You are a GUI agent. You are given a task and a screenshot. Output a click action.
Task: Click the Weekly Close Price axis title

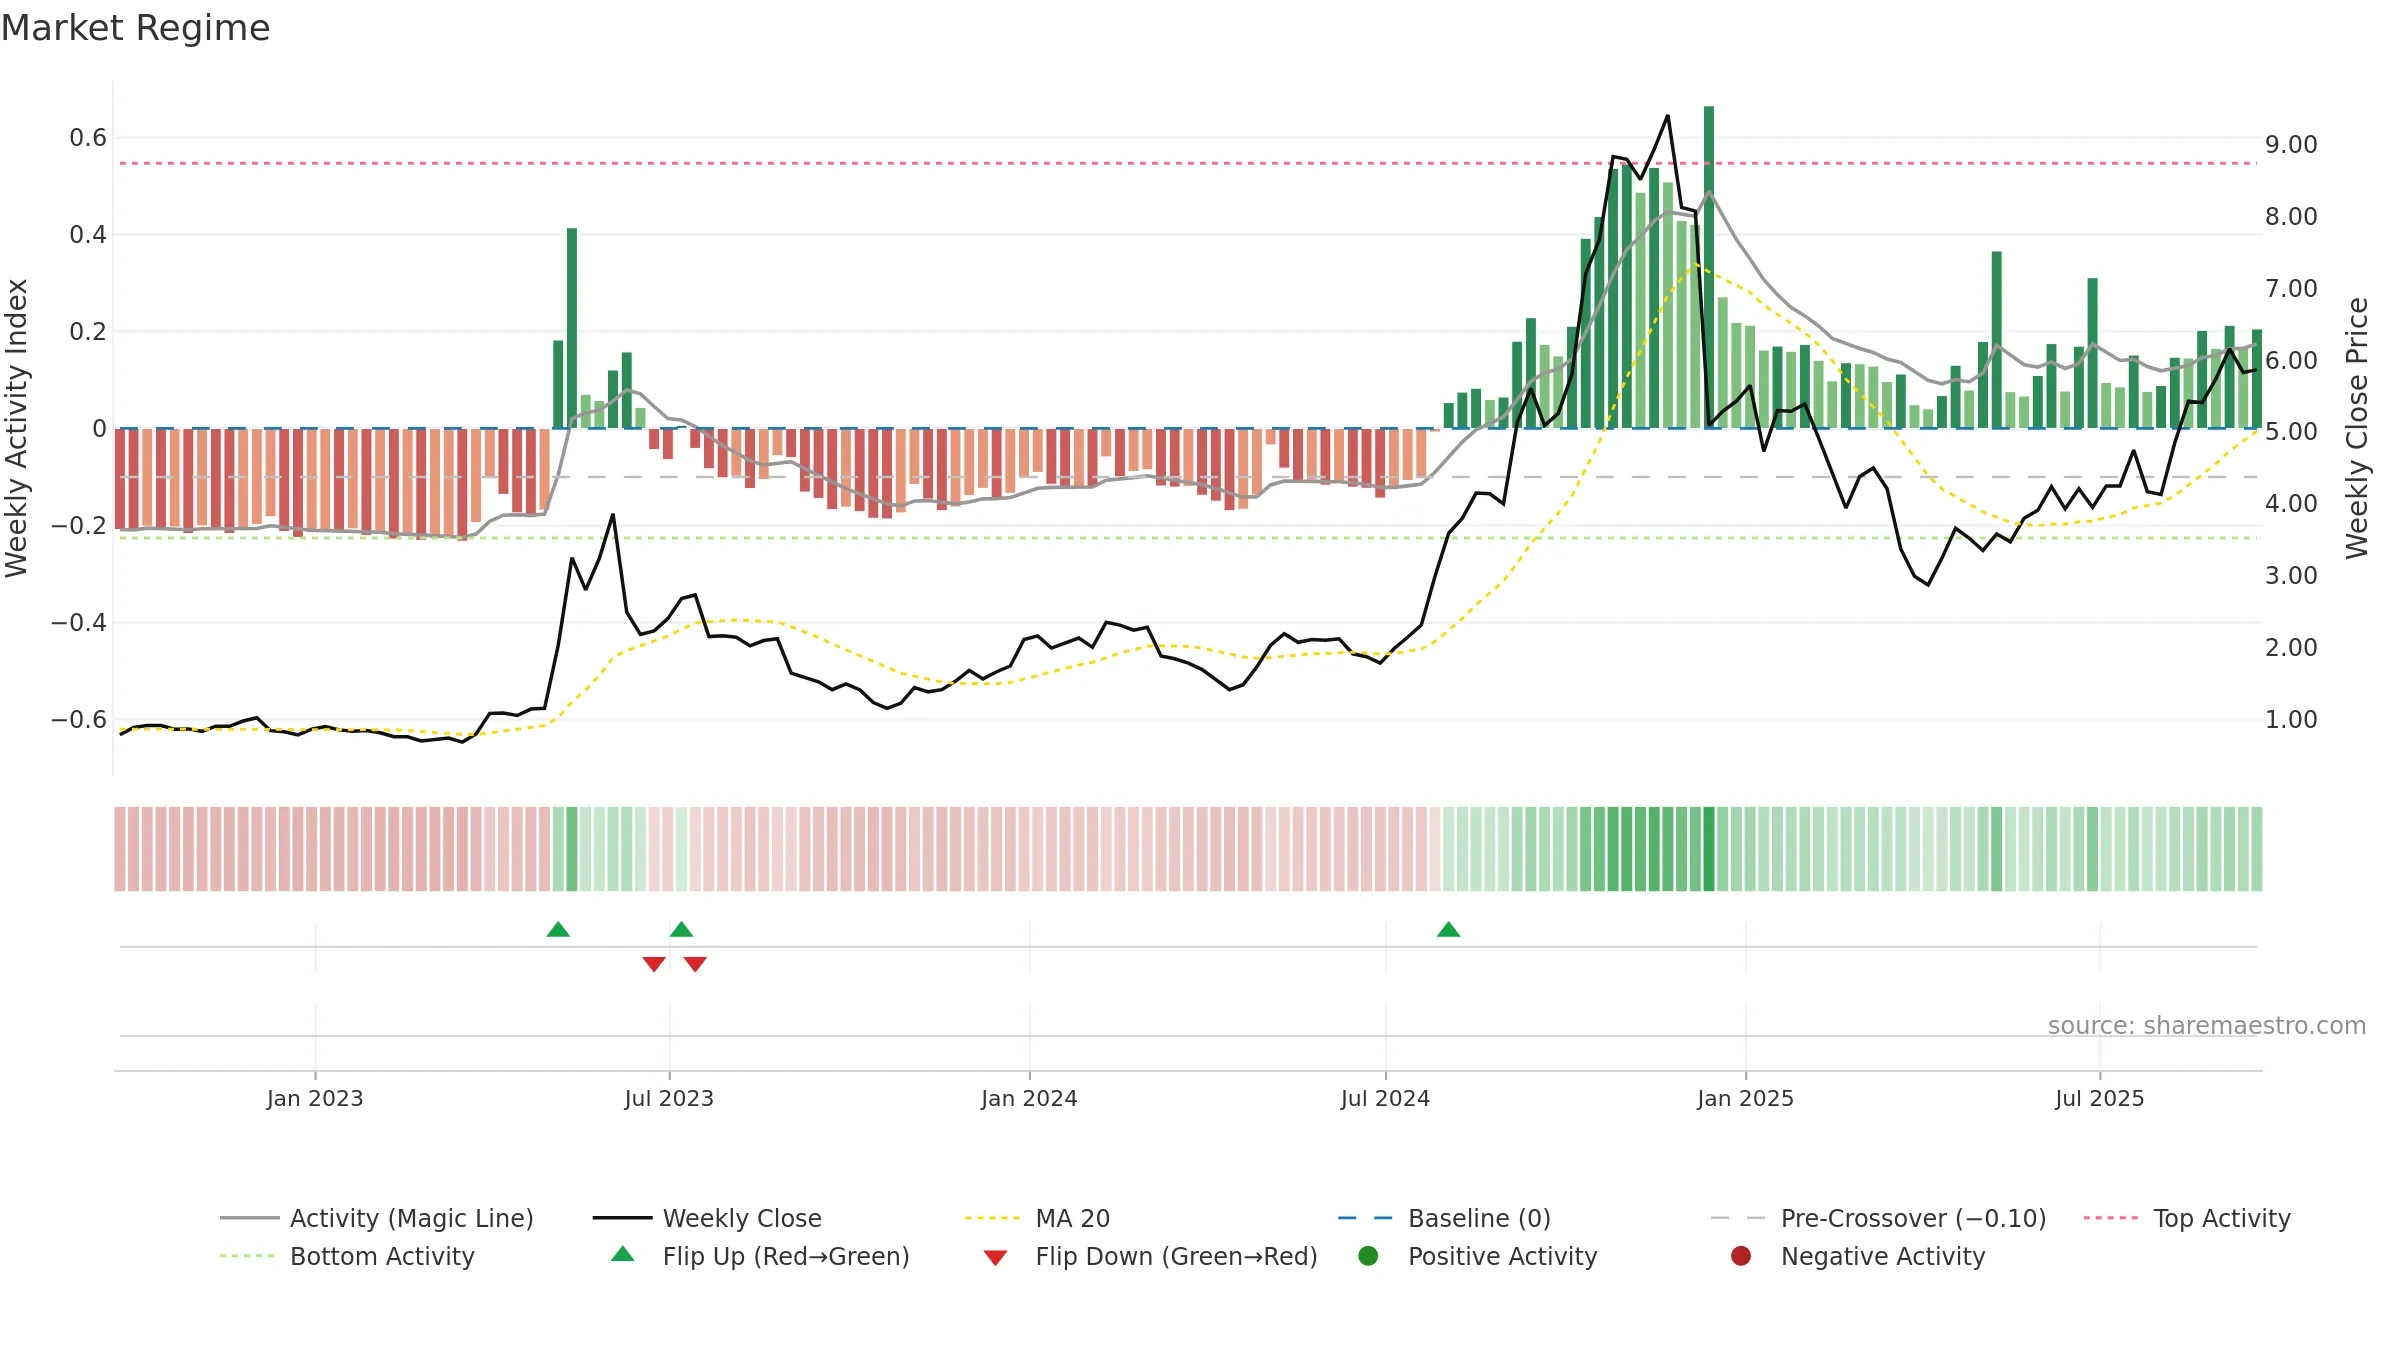click(x=2357, y=428)
